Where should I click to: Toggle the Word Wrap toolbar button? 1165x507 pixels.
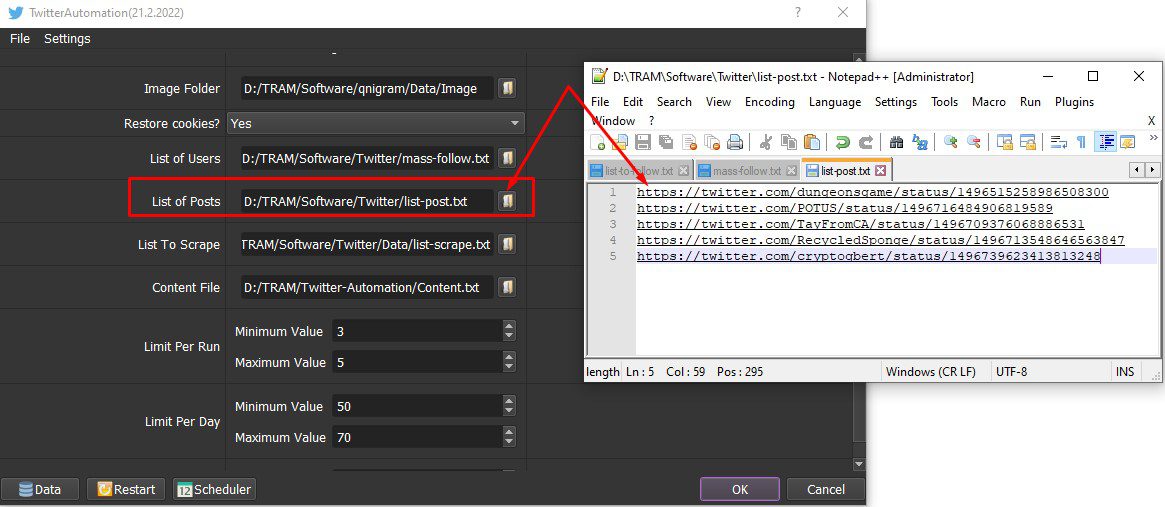1059,142
